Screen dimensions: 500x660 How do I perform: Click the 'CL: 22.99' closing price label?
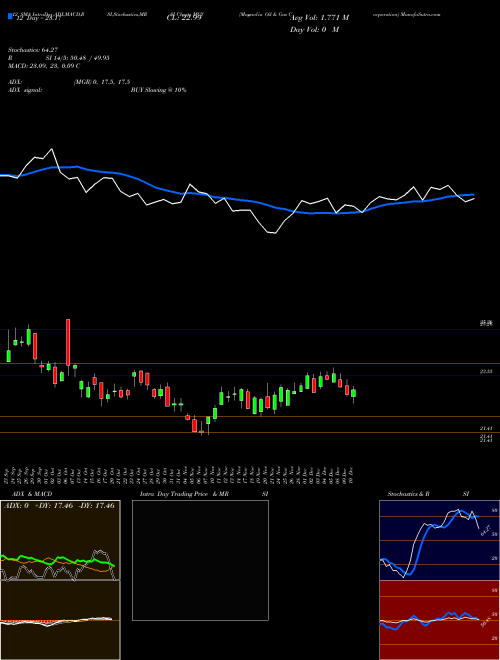pos(184,18)
